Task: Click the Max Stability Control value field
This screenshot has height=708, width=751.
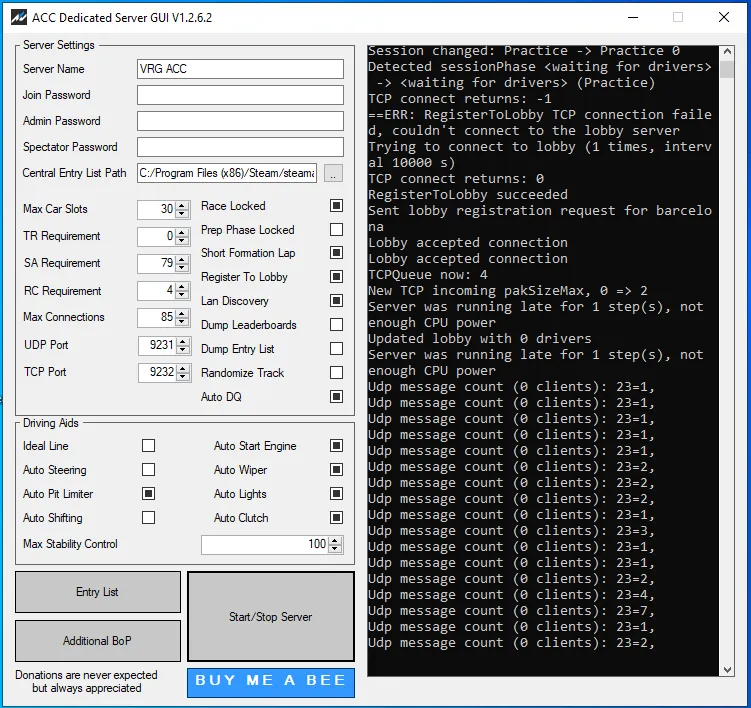Action: (265, 545)
